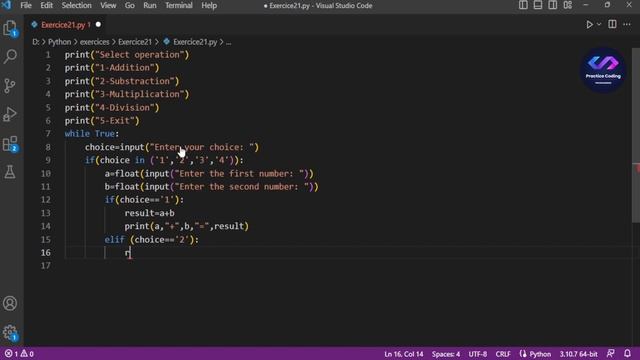Expand the run button dropdown arrow
This screenshot has width=640, height=360.
click(x=599, y=24)
